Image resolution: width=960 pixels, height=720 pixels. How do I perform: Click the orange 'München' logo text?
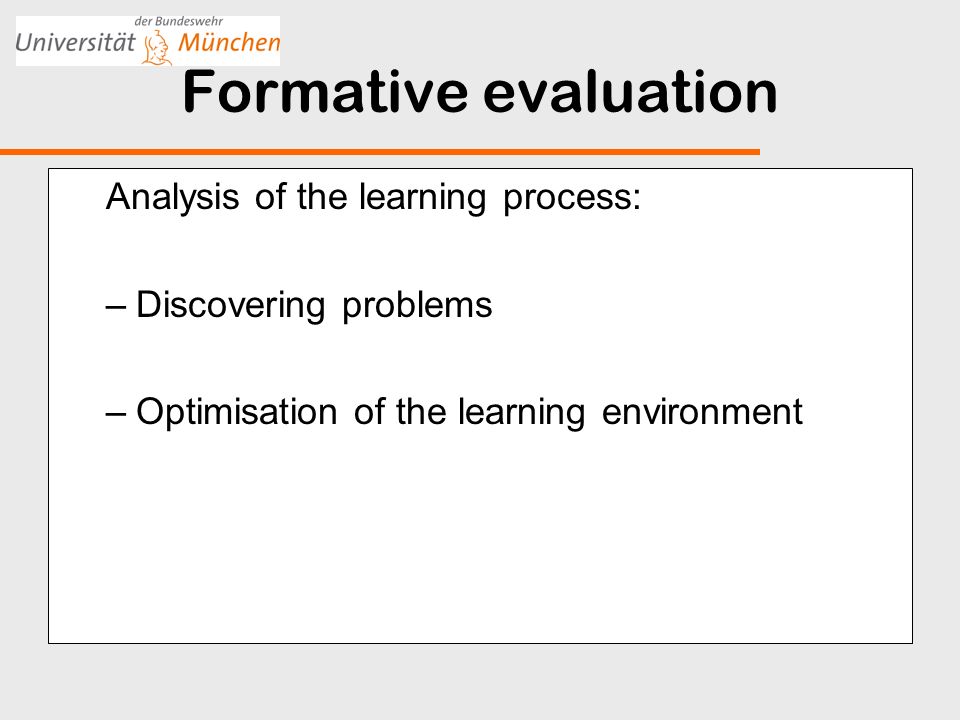coord(229,42)
